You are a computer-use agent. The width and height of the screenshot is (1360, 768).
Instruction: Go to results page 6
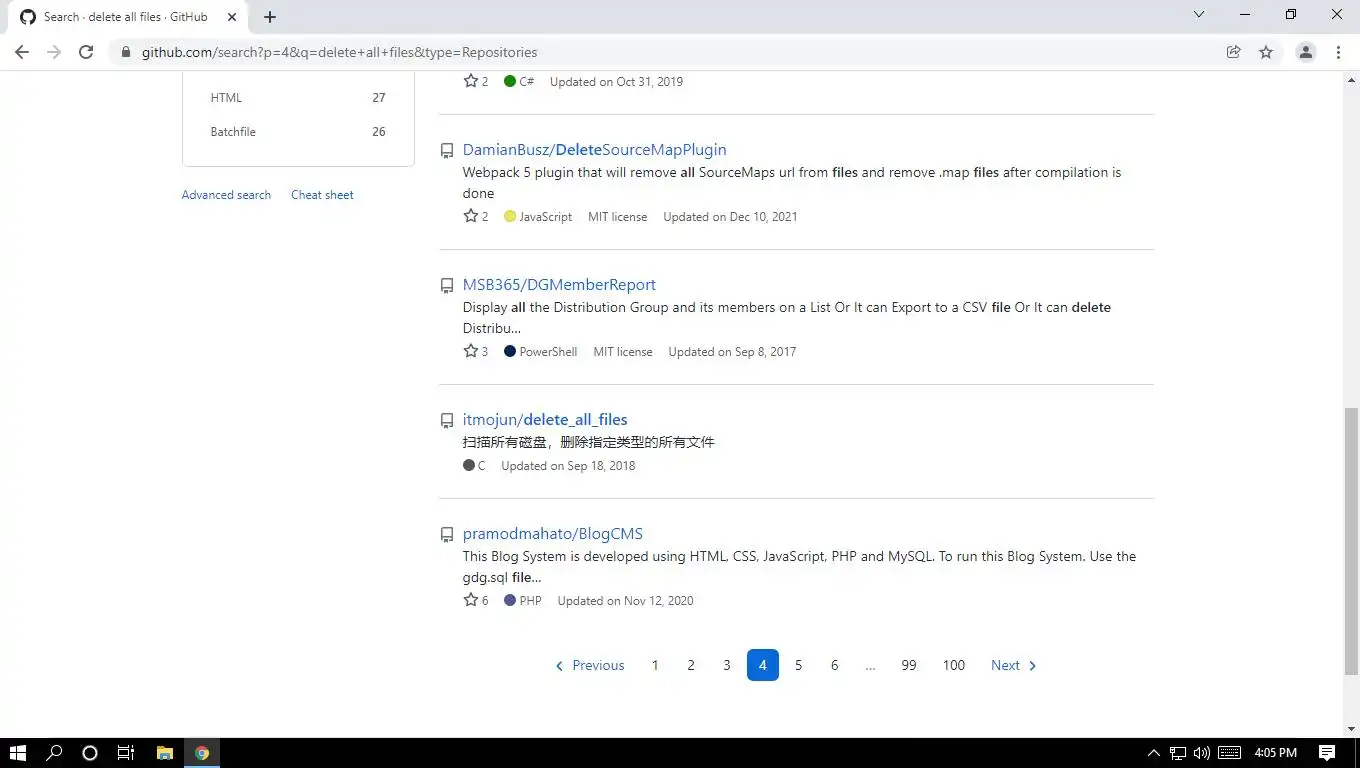pyautogui.click(x=834, y=665)
